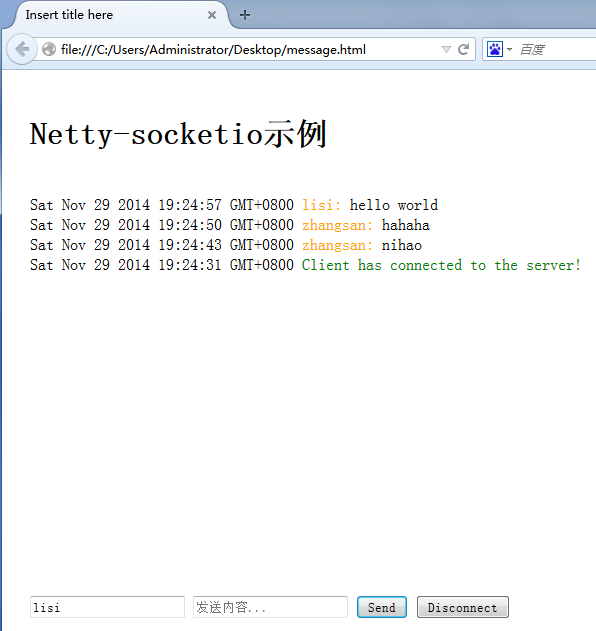The height and width of the screenshot is (631, 596).
Task: Click the message content input field
Action: point(270,607)
